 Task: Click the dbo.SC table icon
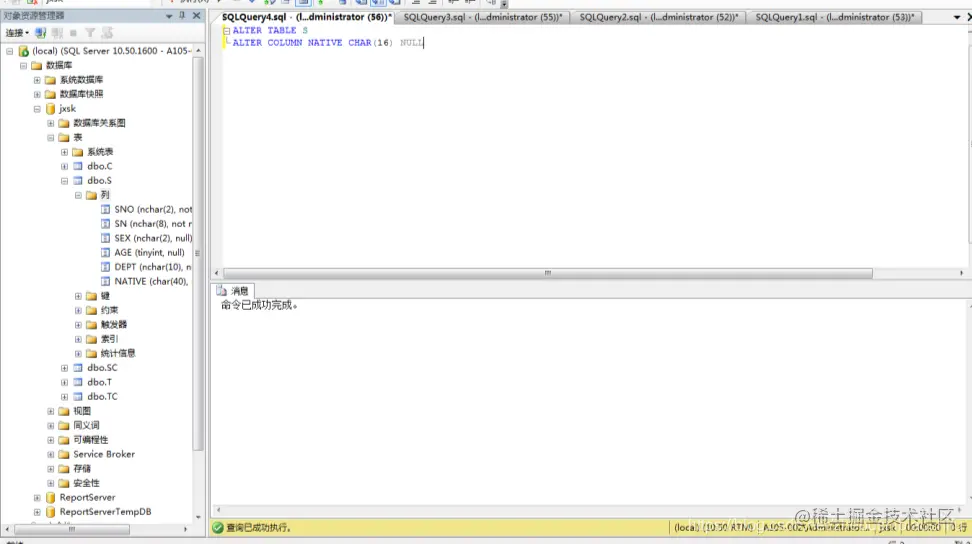tap(77, 367)
